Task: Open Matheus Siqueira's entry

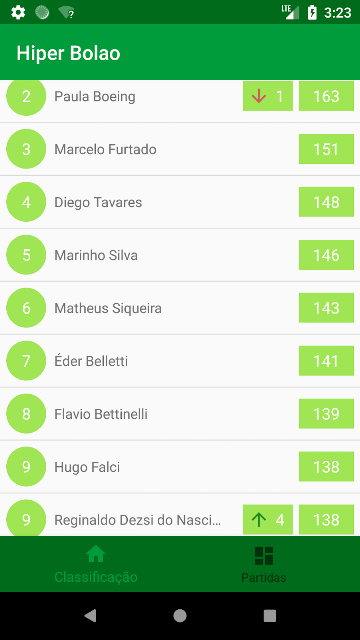Action: tap(180, 308)
